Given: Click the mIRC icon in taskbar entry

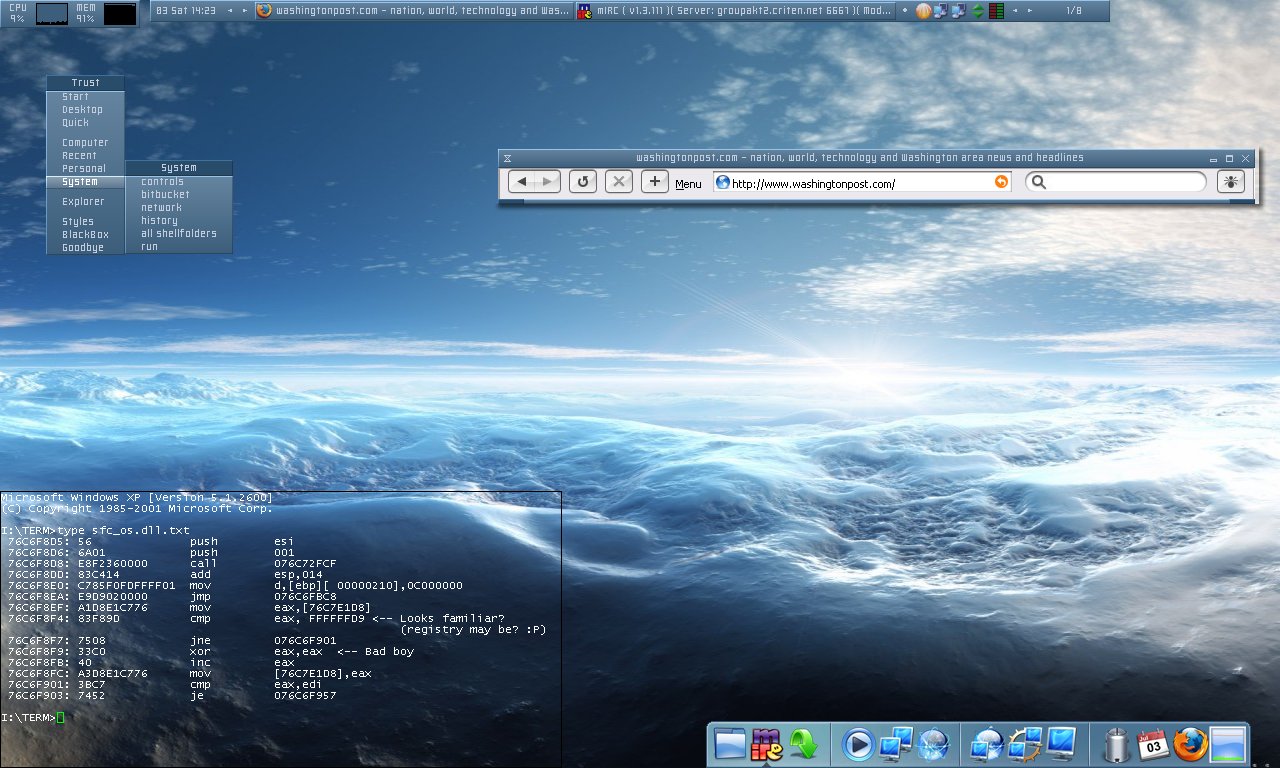Looking at the screenshot, I should tap(583, 11).
